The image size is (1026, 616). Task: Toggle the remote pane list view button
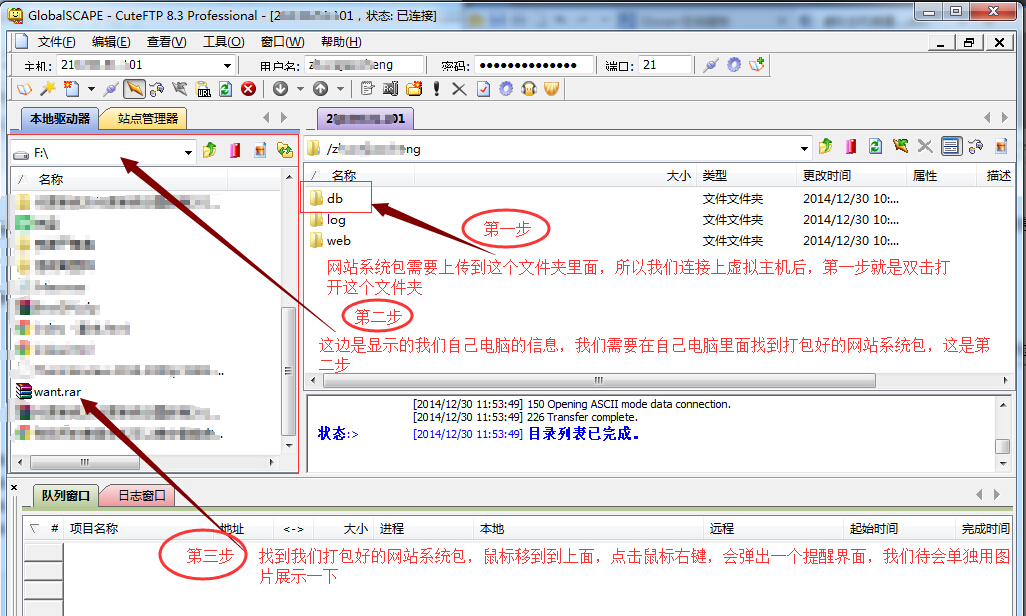click(951, 147)
